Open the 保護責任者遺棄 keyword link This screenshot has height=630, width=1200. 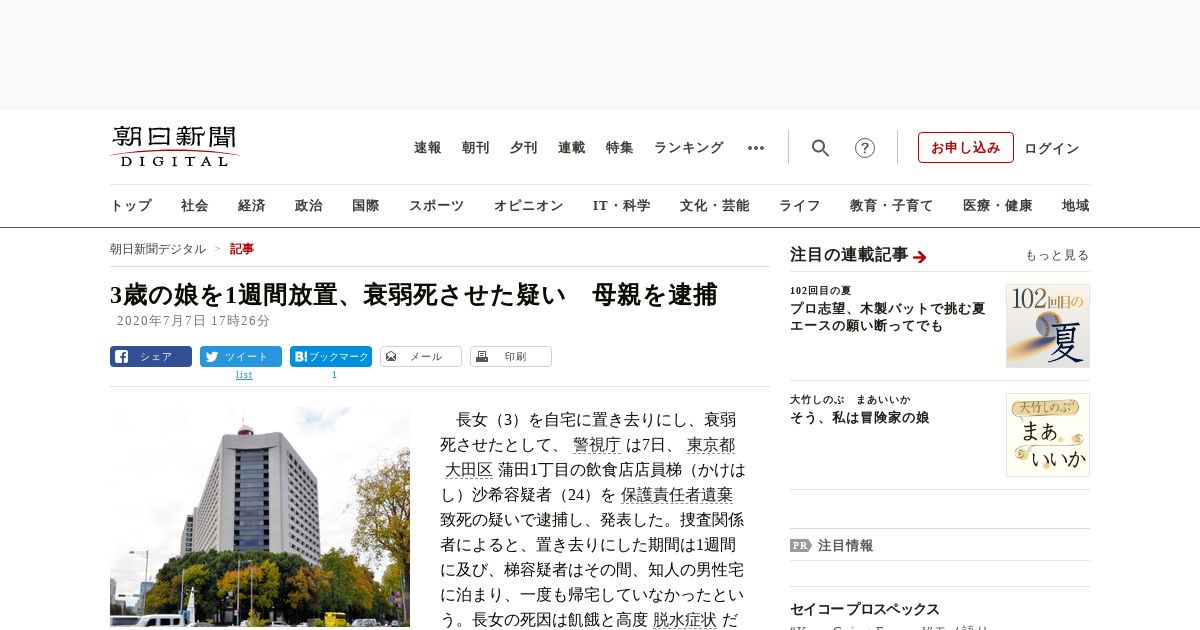point(677,495)
